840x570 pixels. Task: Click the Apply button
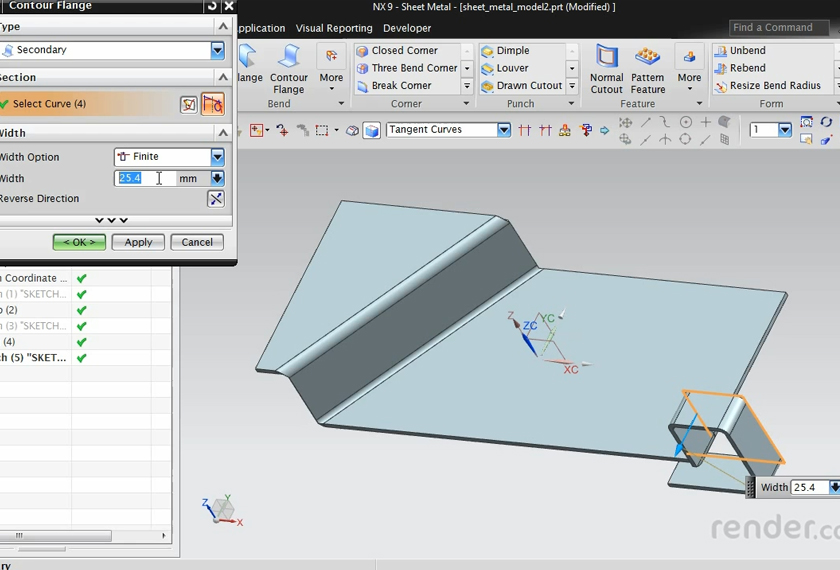pos(138,242)
